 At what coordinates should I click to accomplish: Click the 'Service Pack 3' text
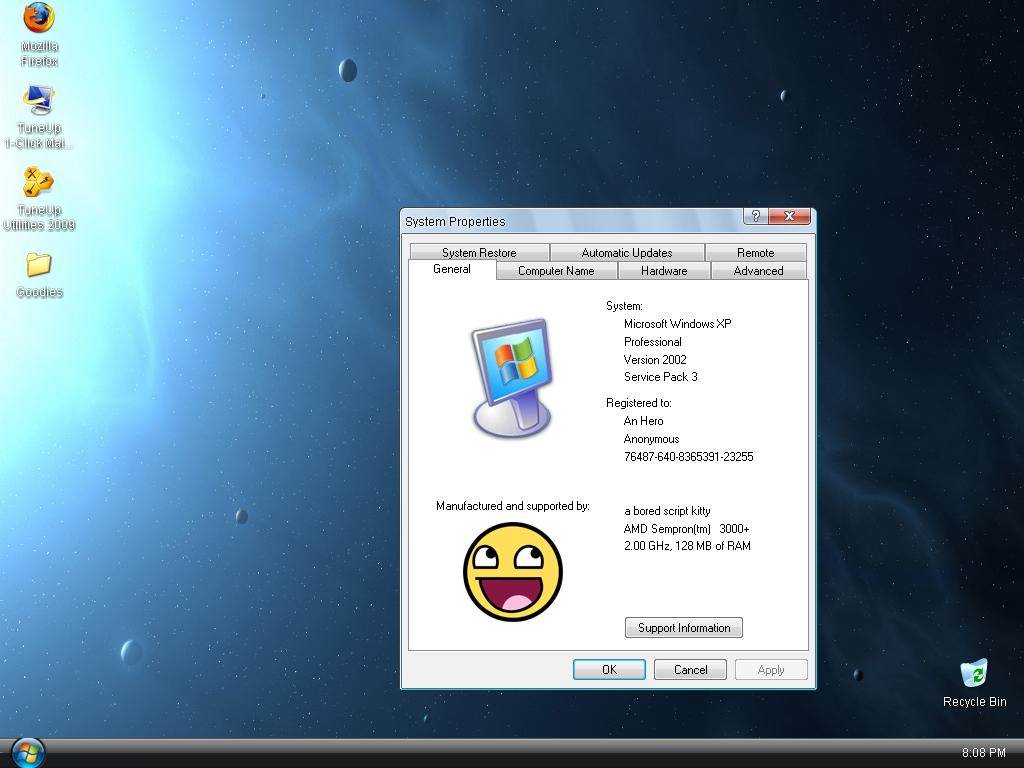[x=660, y=377]
